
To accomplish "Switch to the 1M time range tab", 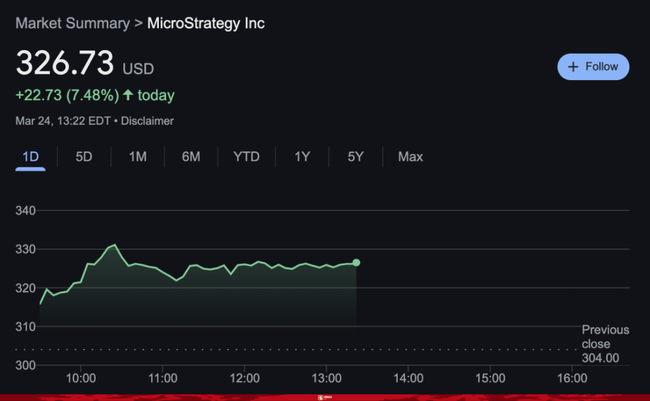I will click(x=138, y=157).
